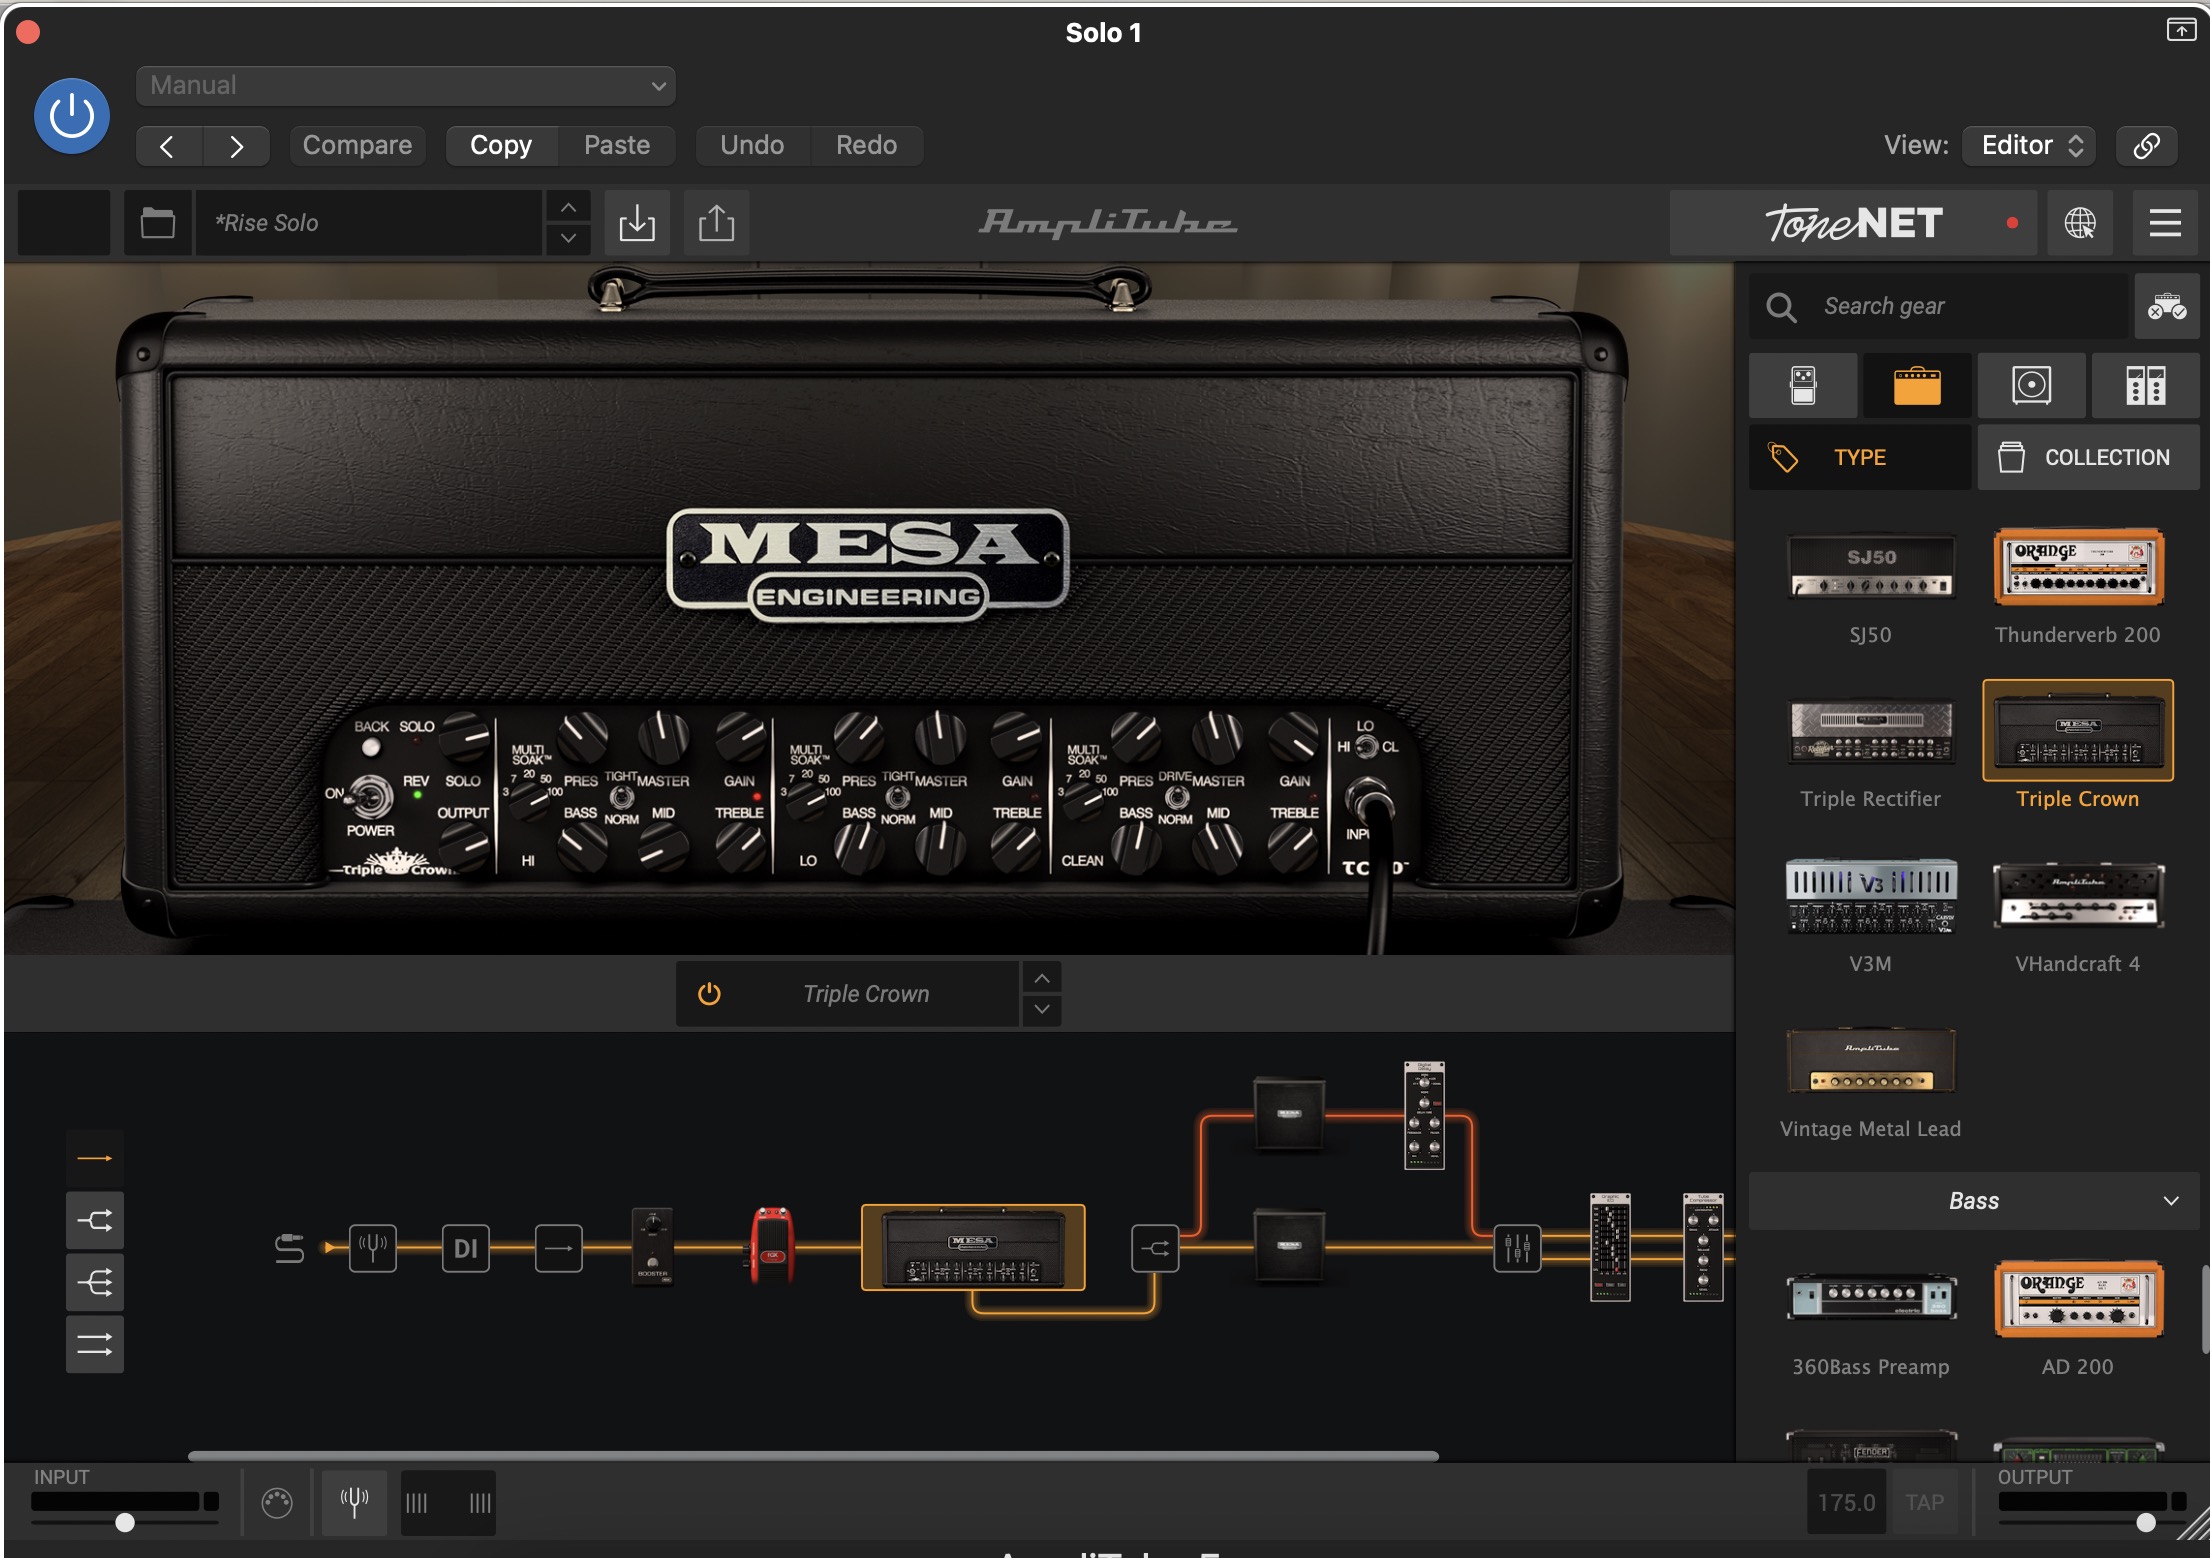Click the export preset share icon
Image resolution: width=2210 pixels, height=1558 pixels.
pos(716,222)
